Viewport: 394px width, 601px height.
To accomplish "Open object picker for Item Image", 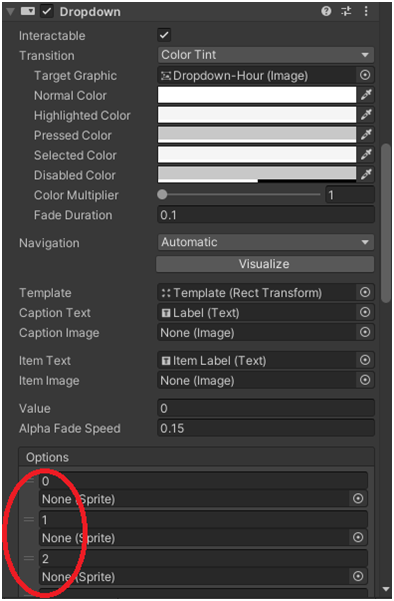I will [365, 380].
